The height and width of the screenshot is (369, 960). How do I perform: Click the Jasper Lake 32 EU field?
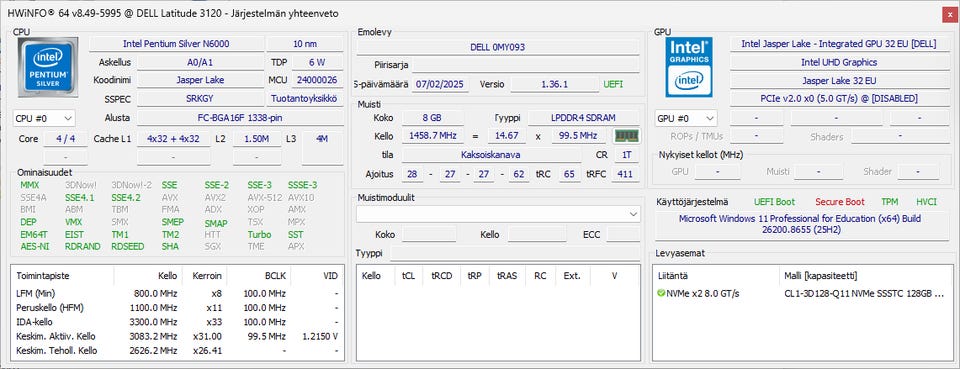coord(838,80)
